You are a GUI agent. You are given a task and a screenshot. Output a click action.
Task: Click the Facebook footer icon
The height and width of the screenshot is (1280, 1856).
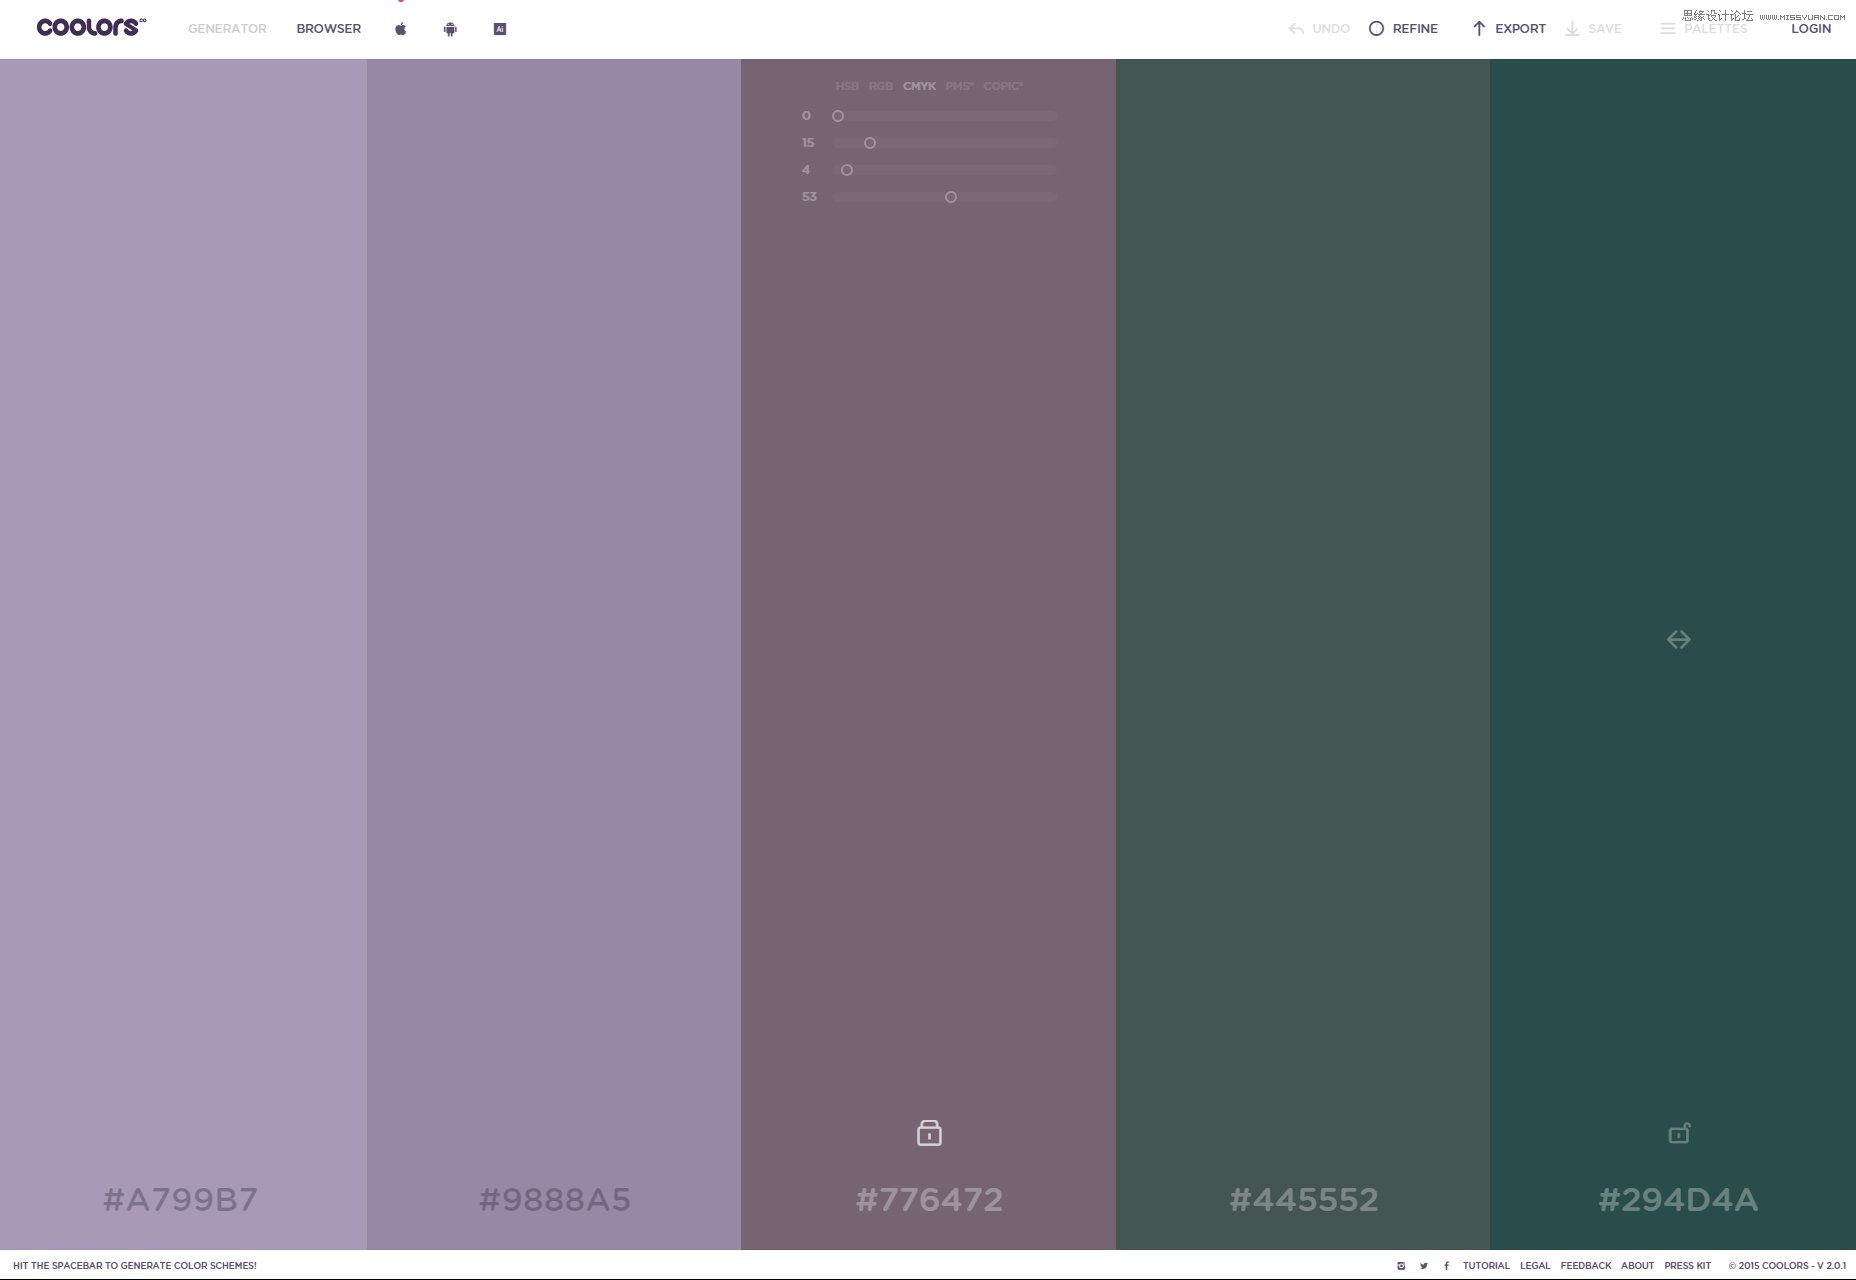1446,1266
